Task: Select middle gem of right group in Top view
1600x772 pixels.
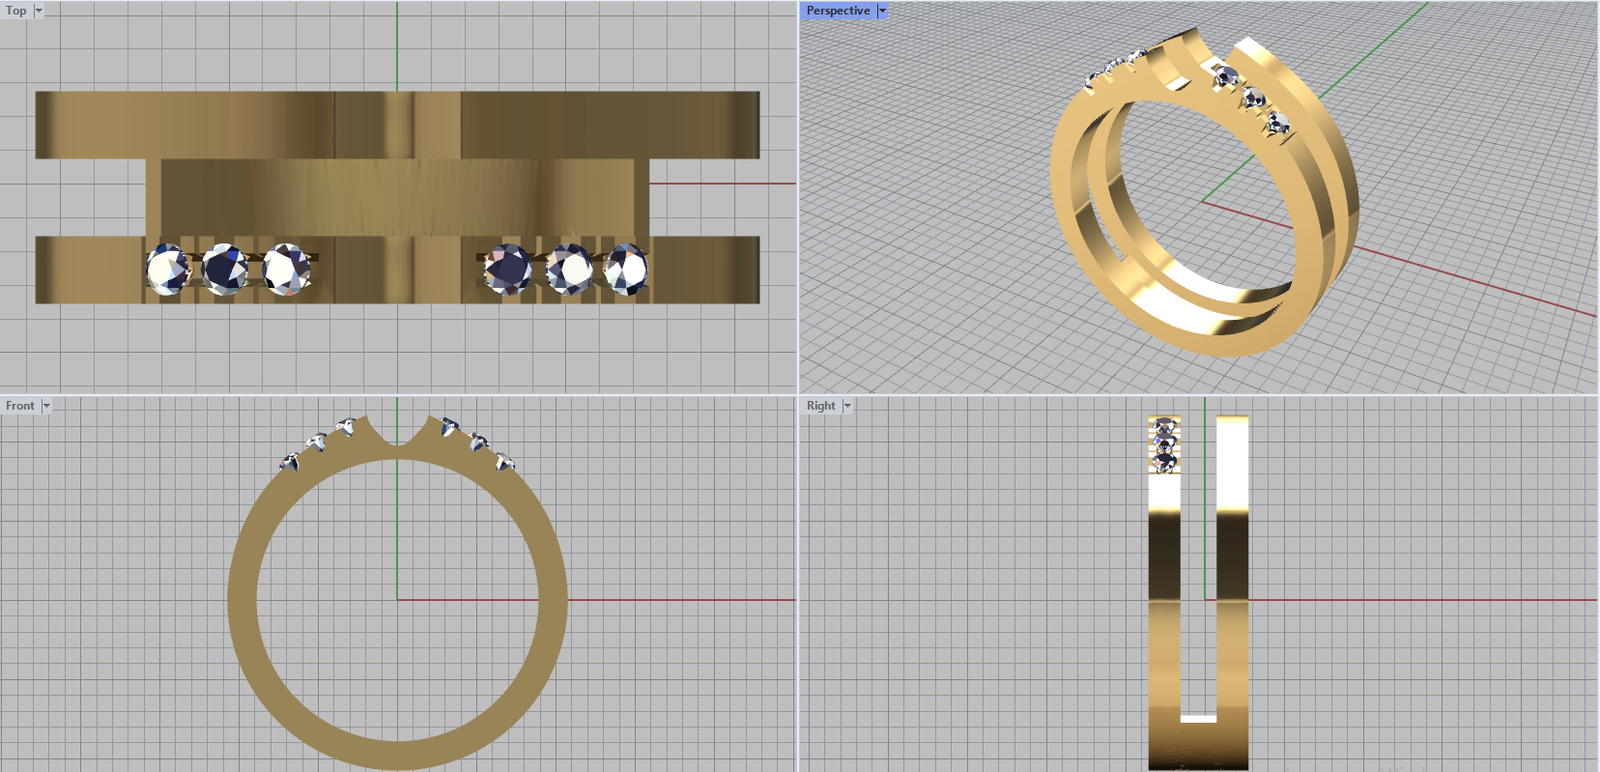Action: [569, 270]
